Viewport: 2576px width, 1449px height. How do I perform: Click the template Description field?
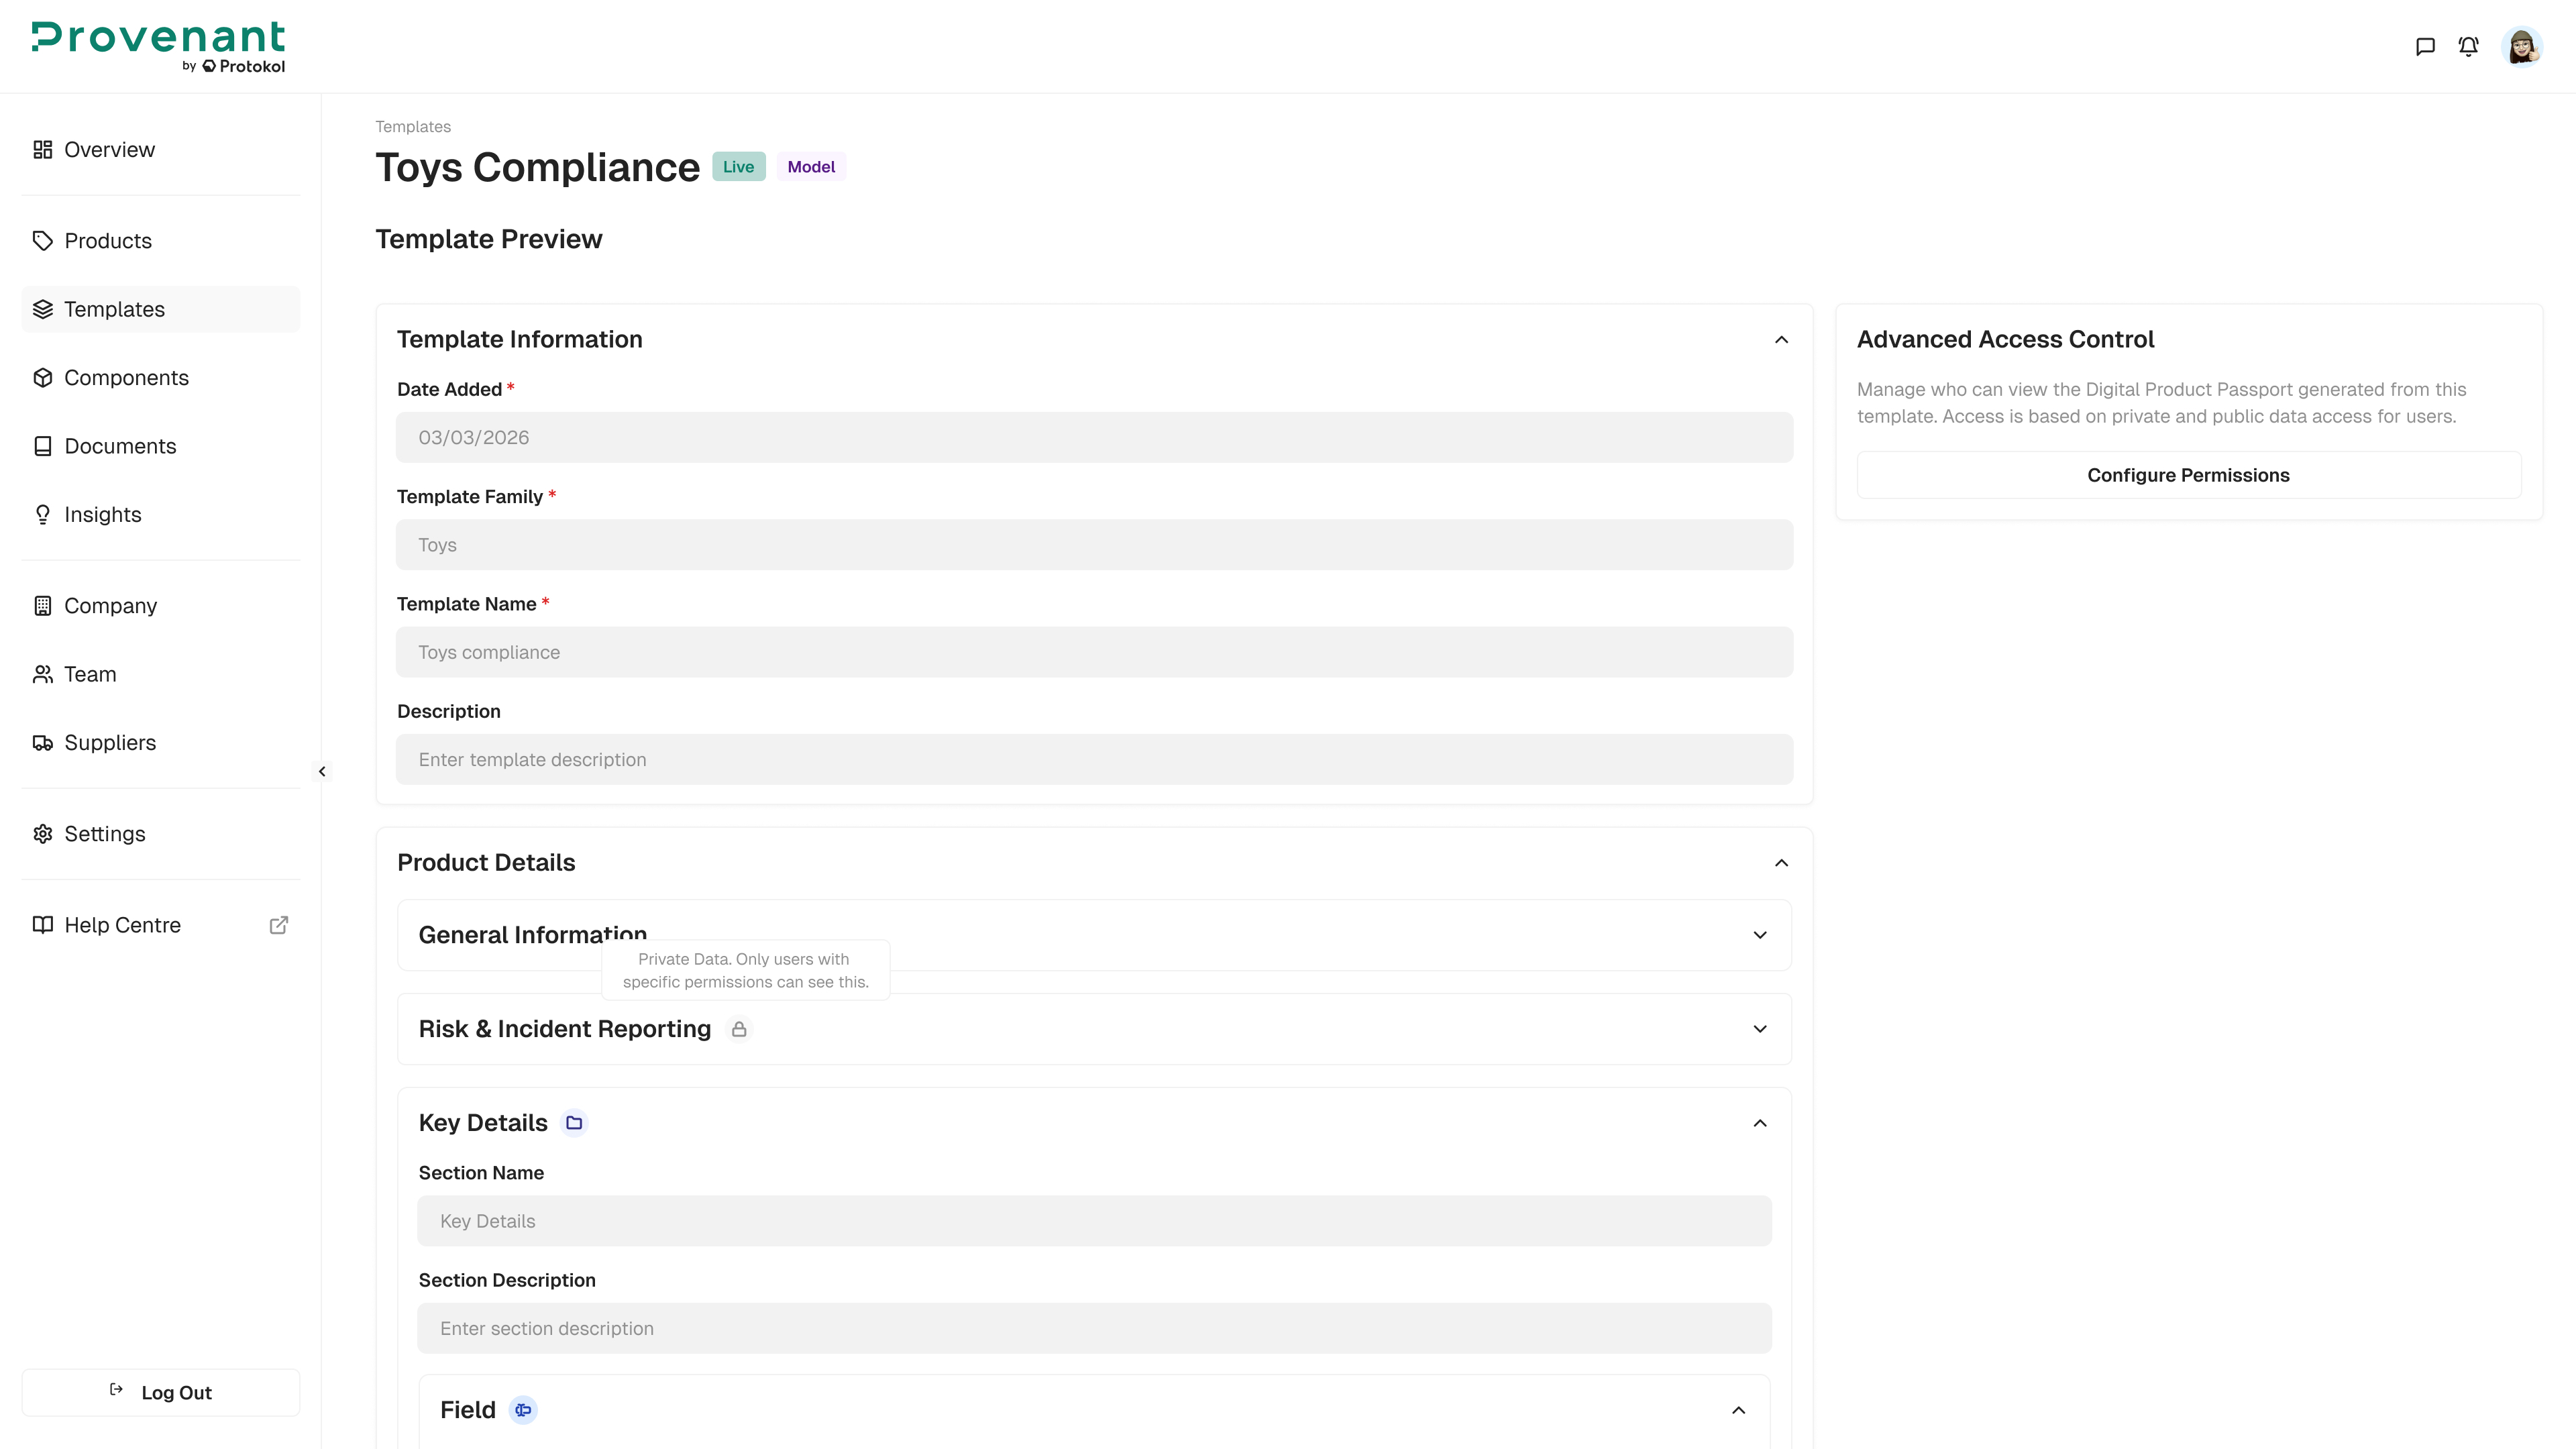coord(1094,759)
